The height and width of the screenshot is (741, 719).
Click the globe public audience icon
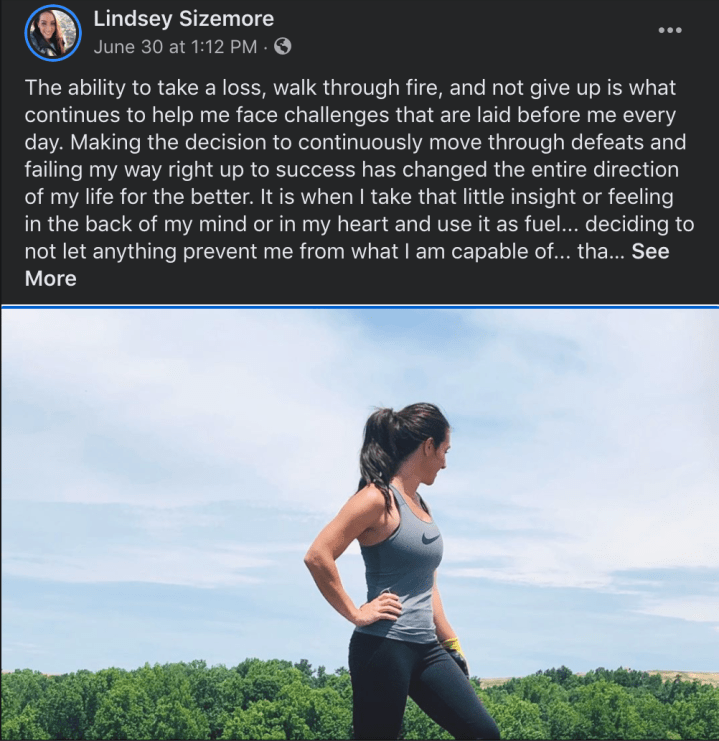(282, 46)
